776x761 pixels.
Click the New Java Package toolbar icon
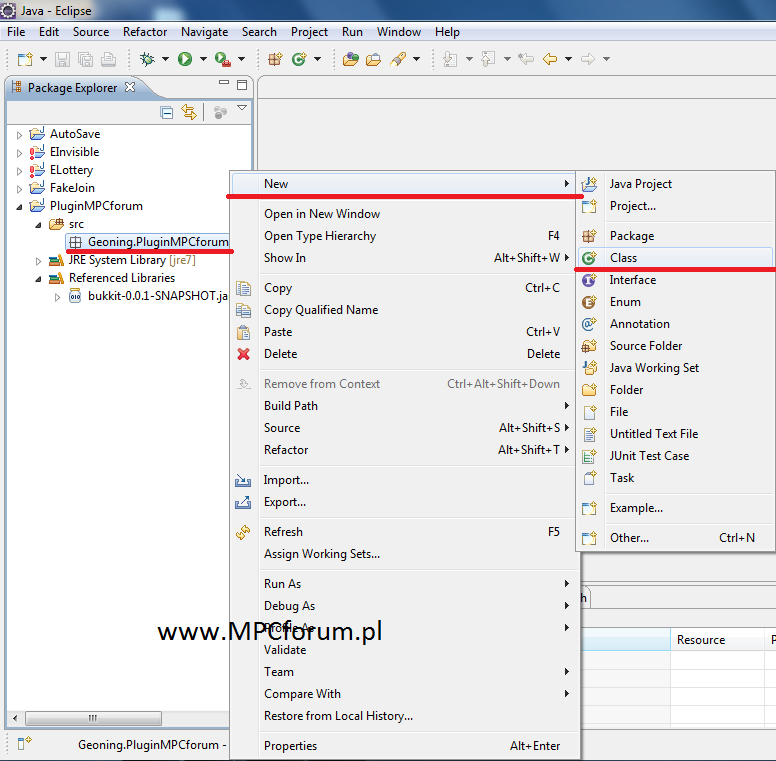tap(275, 59)
